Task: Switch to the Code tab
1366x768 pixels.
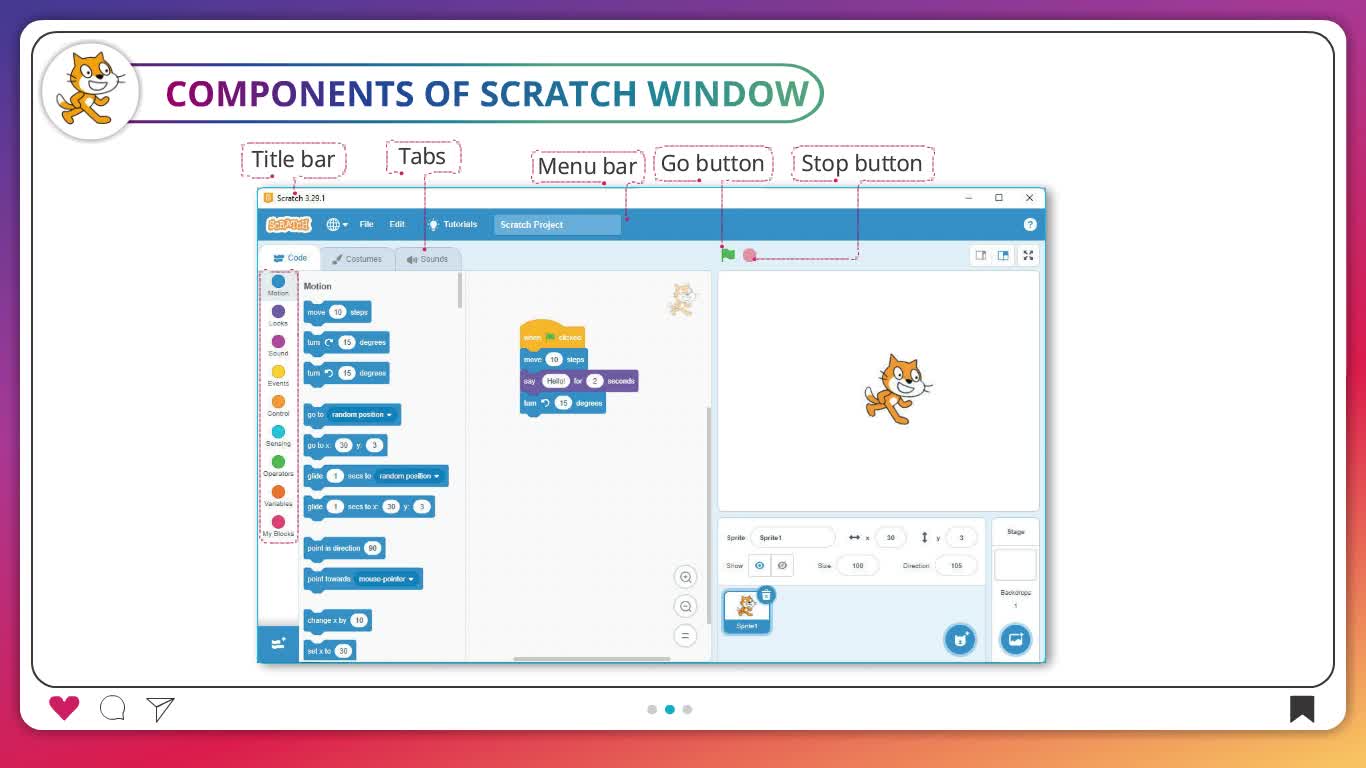Action: tap(290, 258)
